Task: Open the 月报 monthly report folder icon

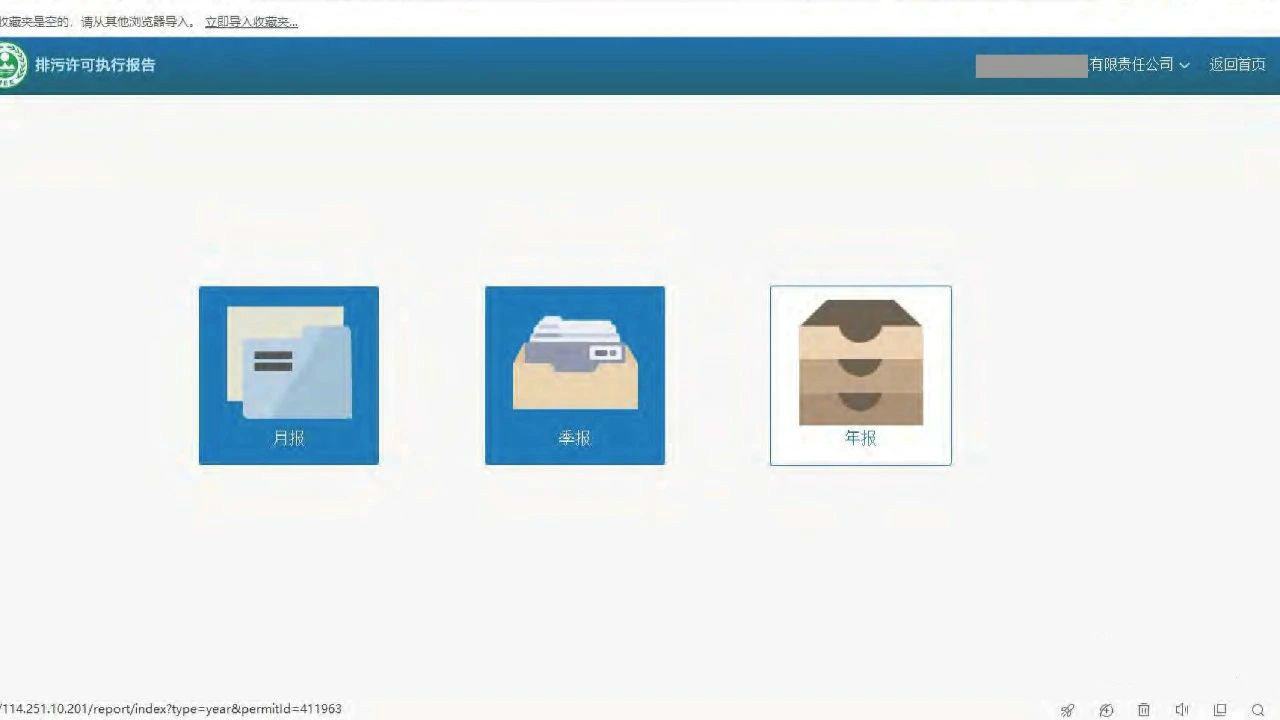Action: tap(289, 362)
